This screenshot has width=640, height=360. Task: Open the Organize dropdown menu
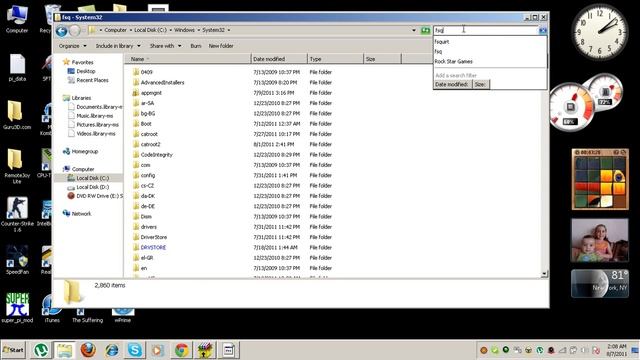(73, 46)
